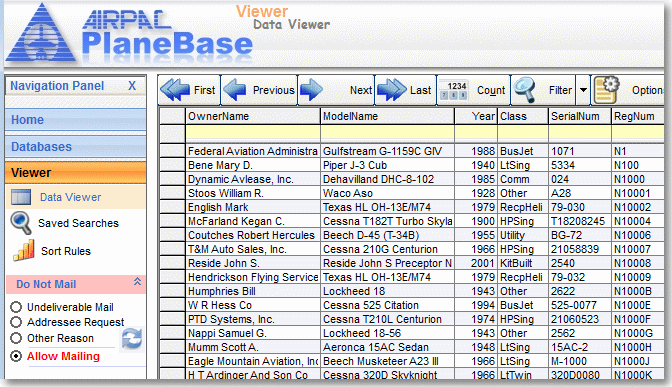Sort by RegNum column header
The width and height of the screenshot is (672, 387).
click(638, 116)
